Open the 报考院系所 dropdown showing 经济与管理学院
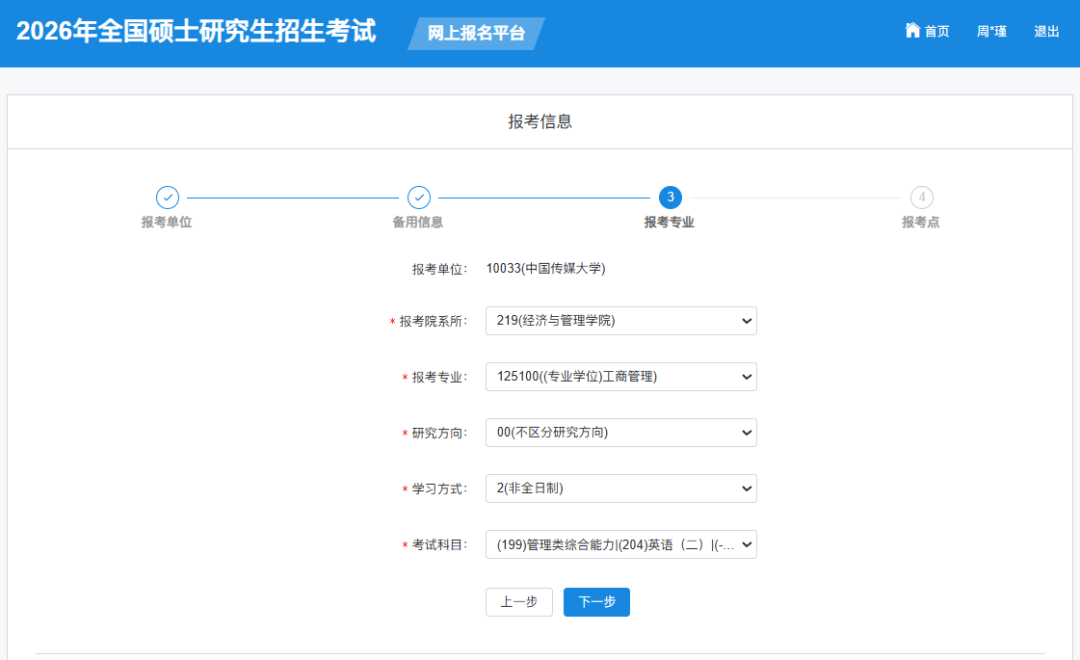The image size is (1080, 660). pyautogui.click(x=620, y=320)
